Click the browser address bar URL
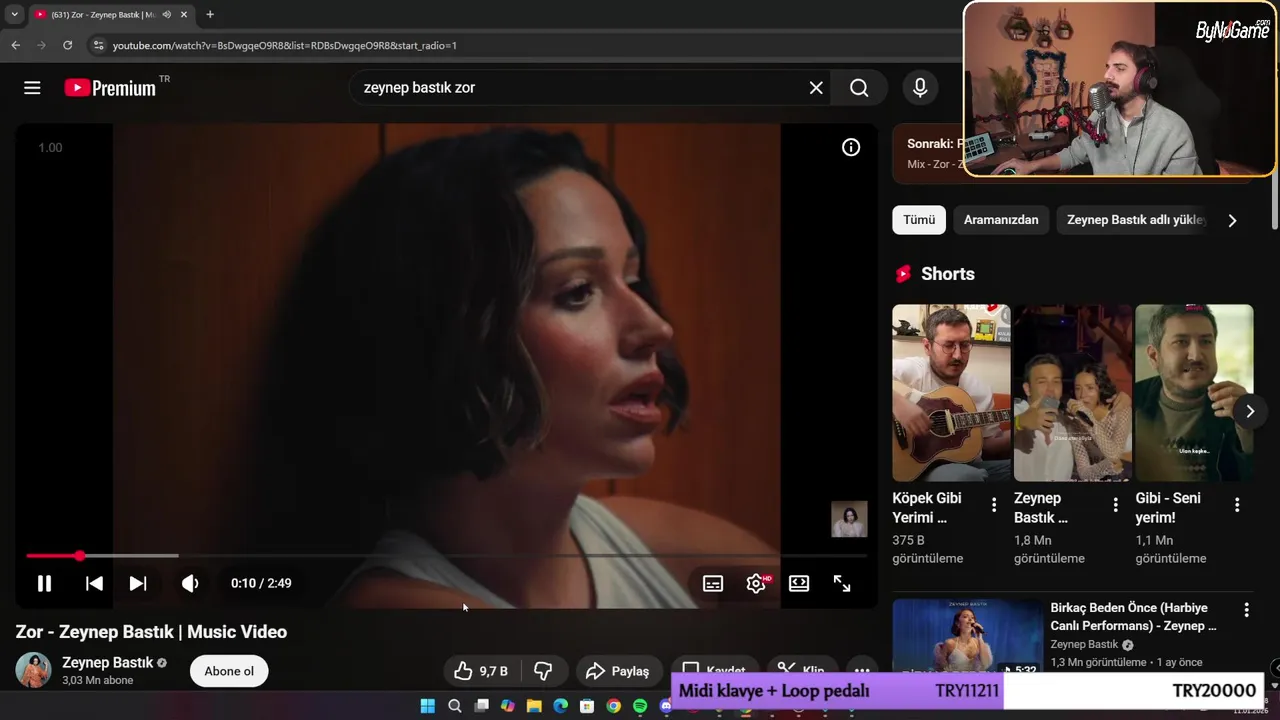 point(285,45)
